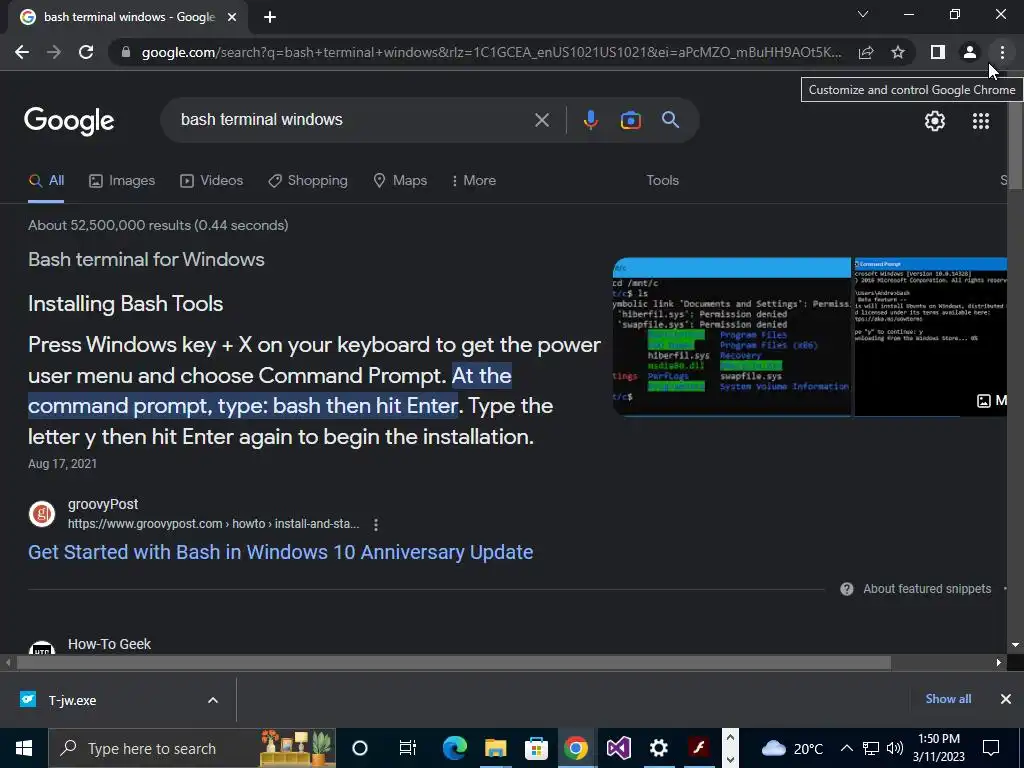Open Task View on taskbar
The height and width of the screenshot is (768, 1024).
[408, 748]
